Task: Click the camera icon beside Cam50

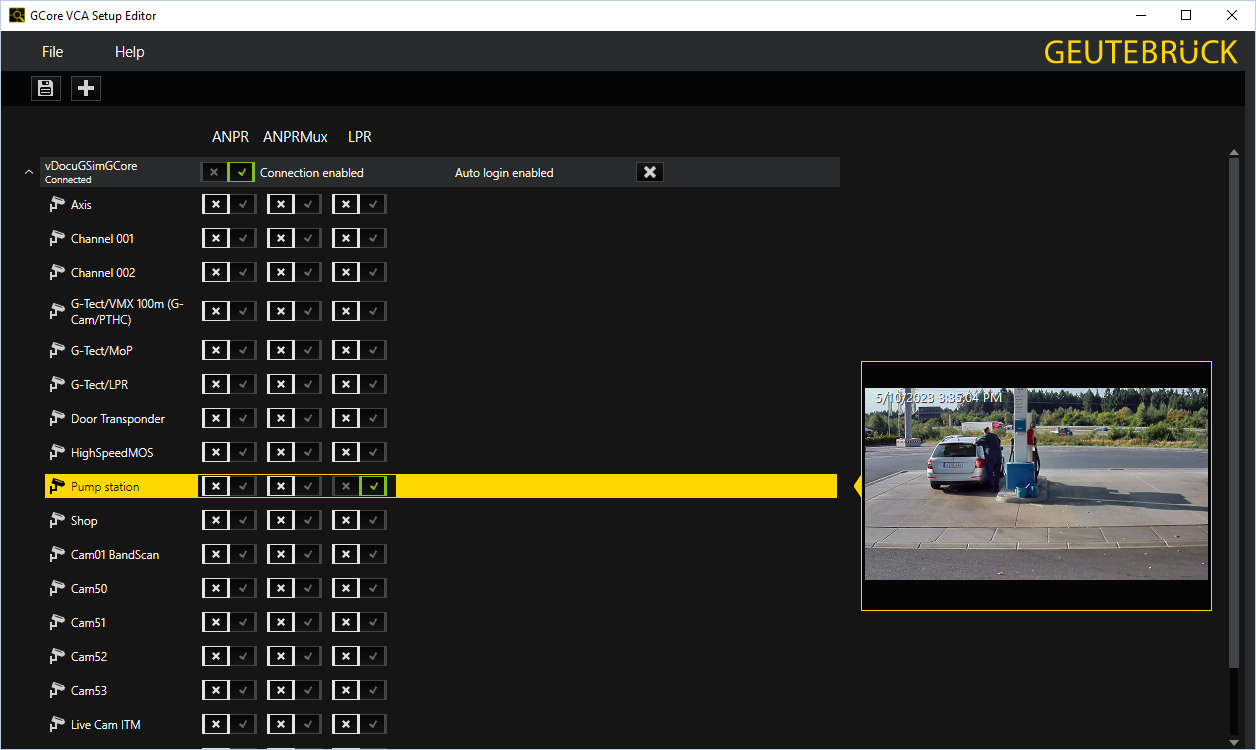Action: (57, 589)
